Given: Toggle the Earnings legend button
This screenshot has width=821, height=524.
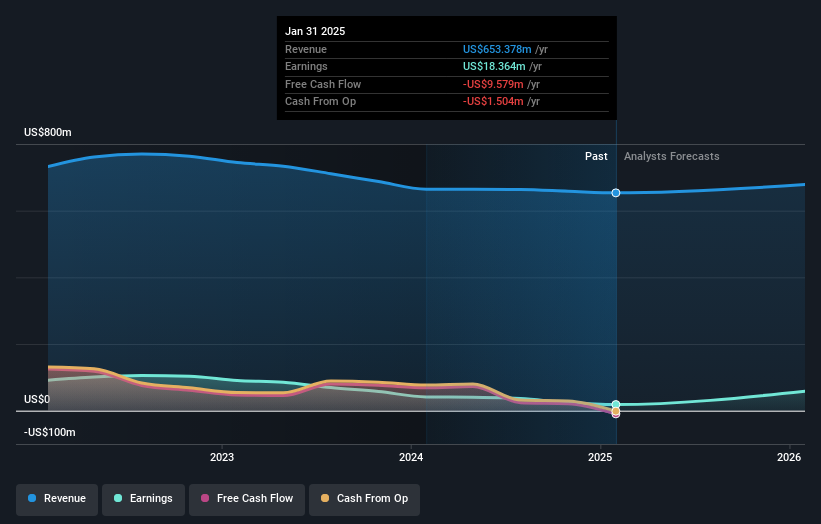Looking at the screenshot, I should (x=143, y=499).
